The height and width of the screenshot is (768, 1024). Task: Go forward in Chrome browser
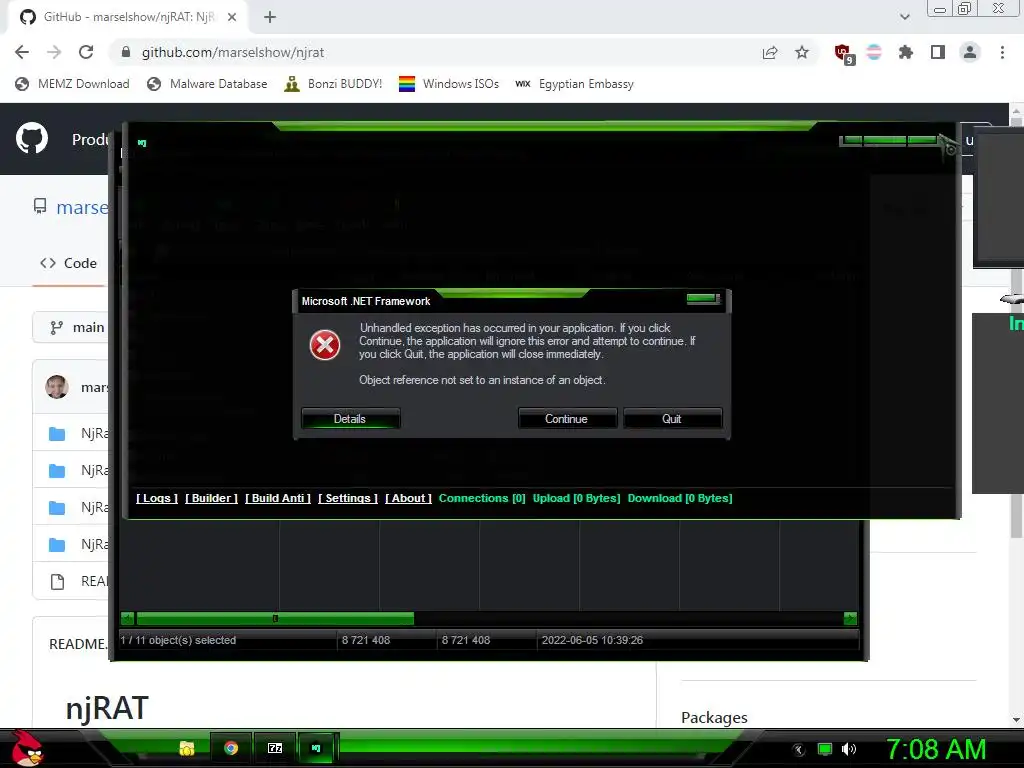pos(54,52)
